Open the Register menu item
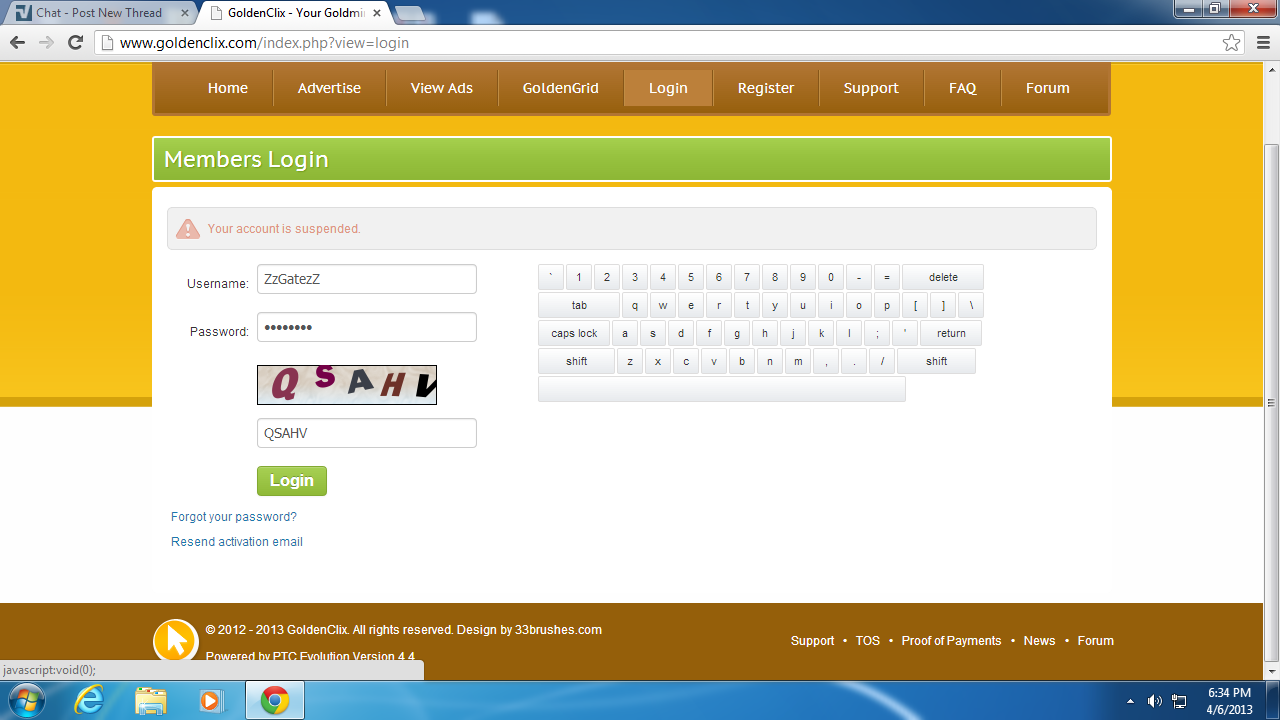The image size is (1280, 720). [766, 88]
